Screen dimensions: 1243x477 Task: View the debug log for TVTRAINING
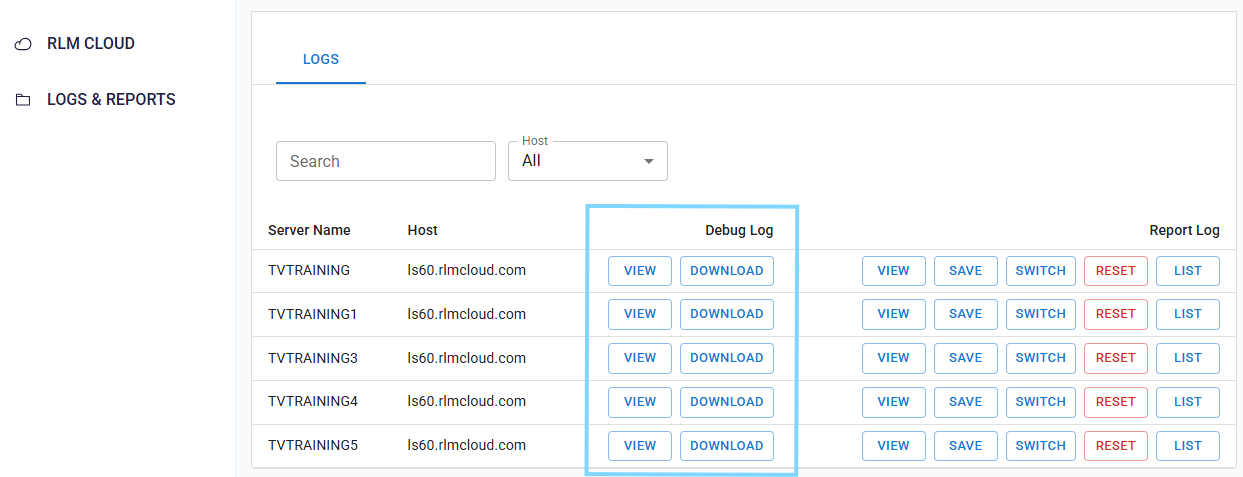640,271
